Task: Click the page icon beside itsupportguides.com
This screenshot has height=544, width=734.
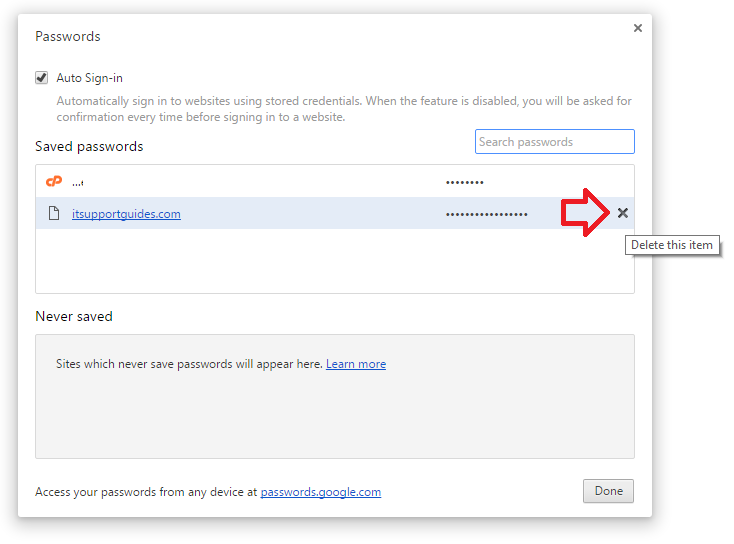Action: click(54, 213)
